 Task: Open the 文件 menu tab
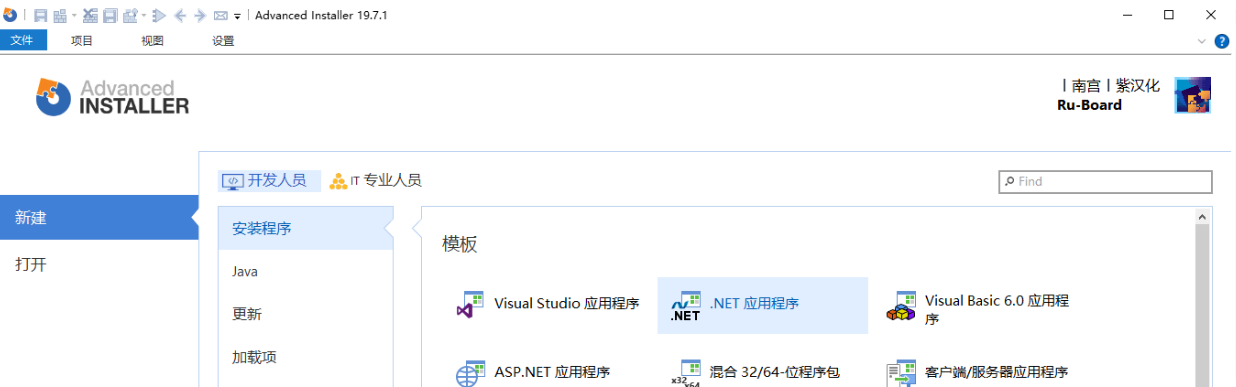22,40
